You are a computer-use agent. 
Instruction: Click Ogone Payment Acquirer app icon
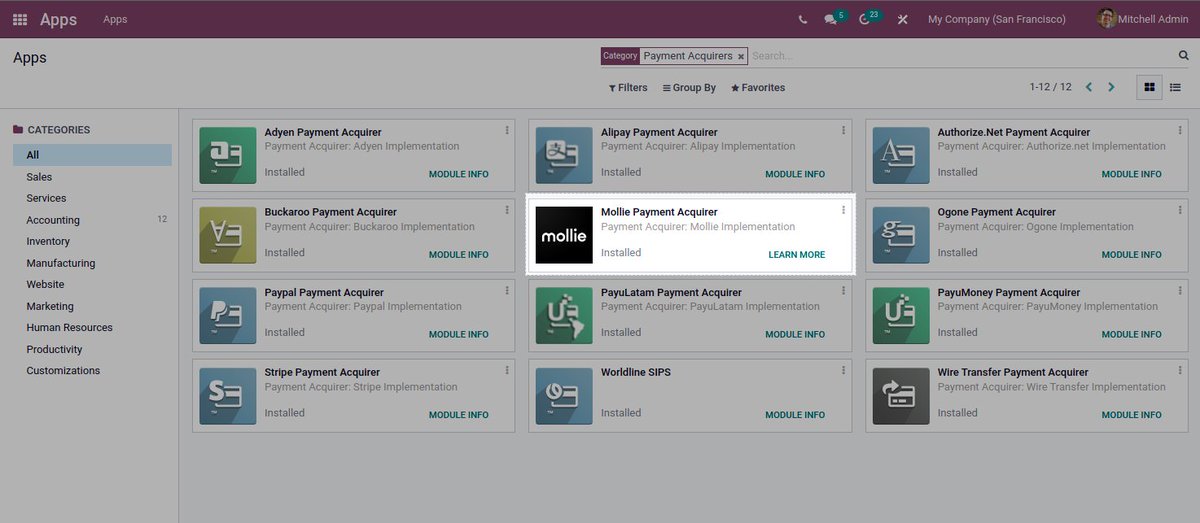point(901,235)
